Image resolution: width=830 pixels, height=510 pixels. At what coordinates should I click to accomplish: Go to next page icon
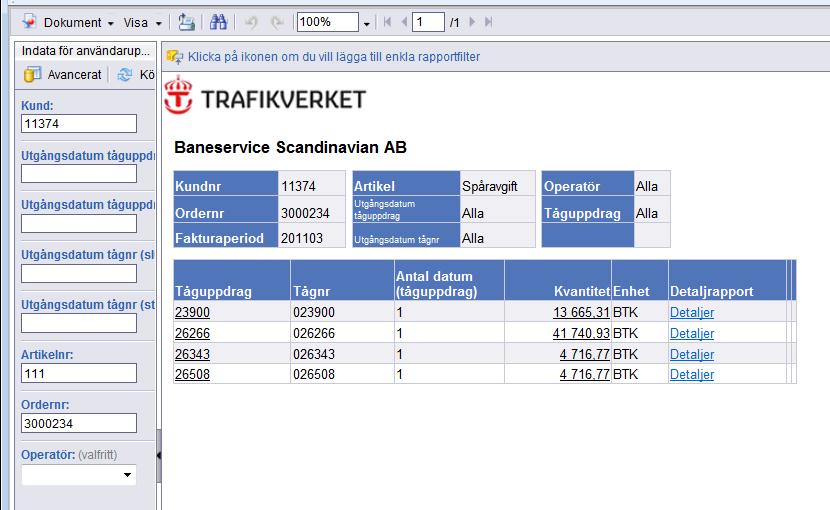click(472, 22)
